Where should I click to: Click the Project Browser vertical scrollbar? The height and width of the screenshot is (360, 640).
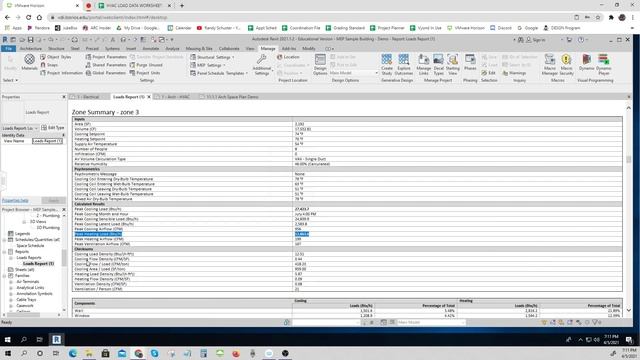pos(64,258)
